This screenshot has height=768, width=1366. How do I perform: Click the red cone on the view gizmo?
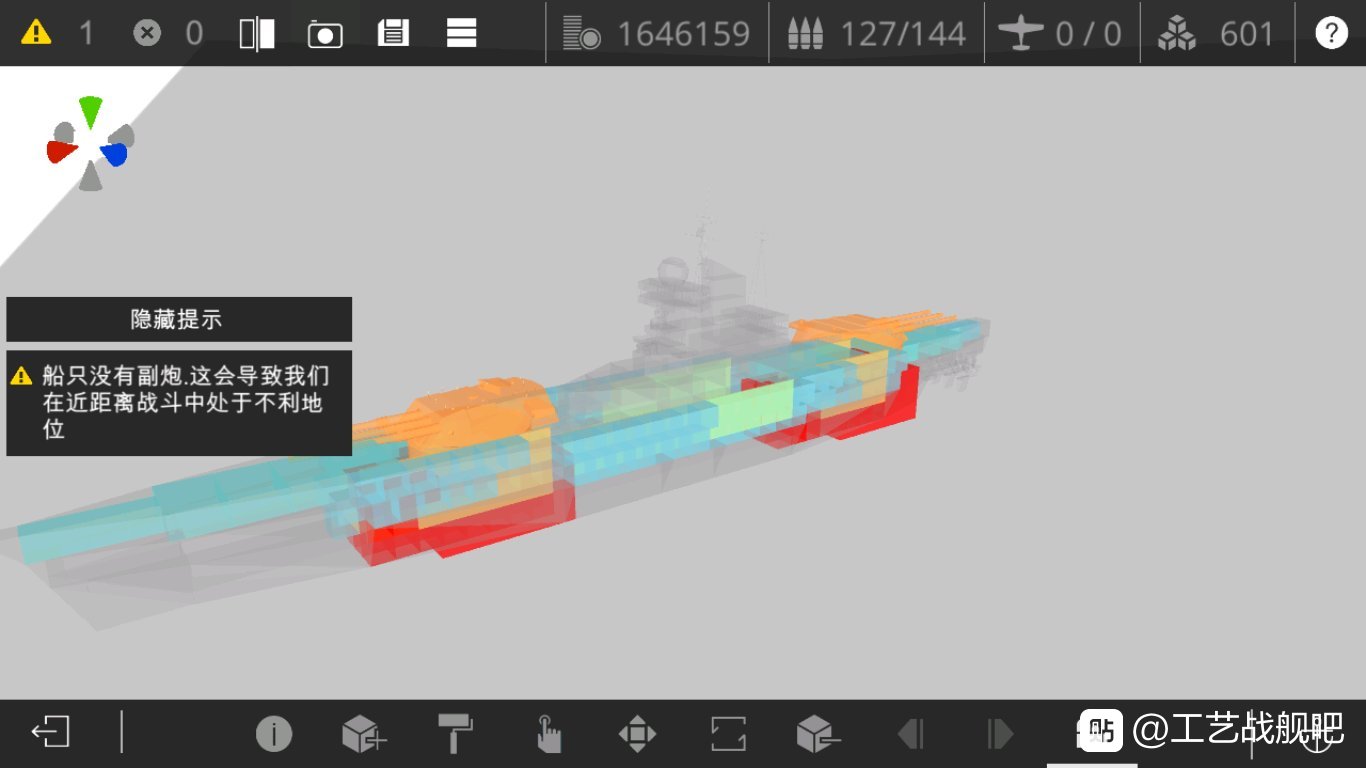62,151
